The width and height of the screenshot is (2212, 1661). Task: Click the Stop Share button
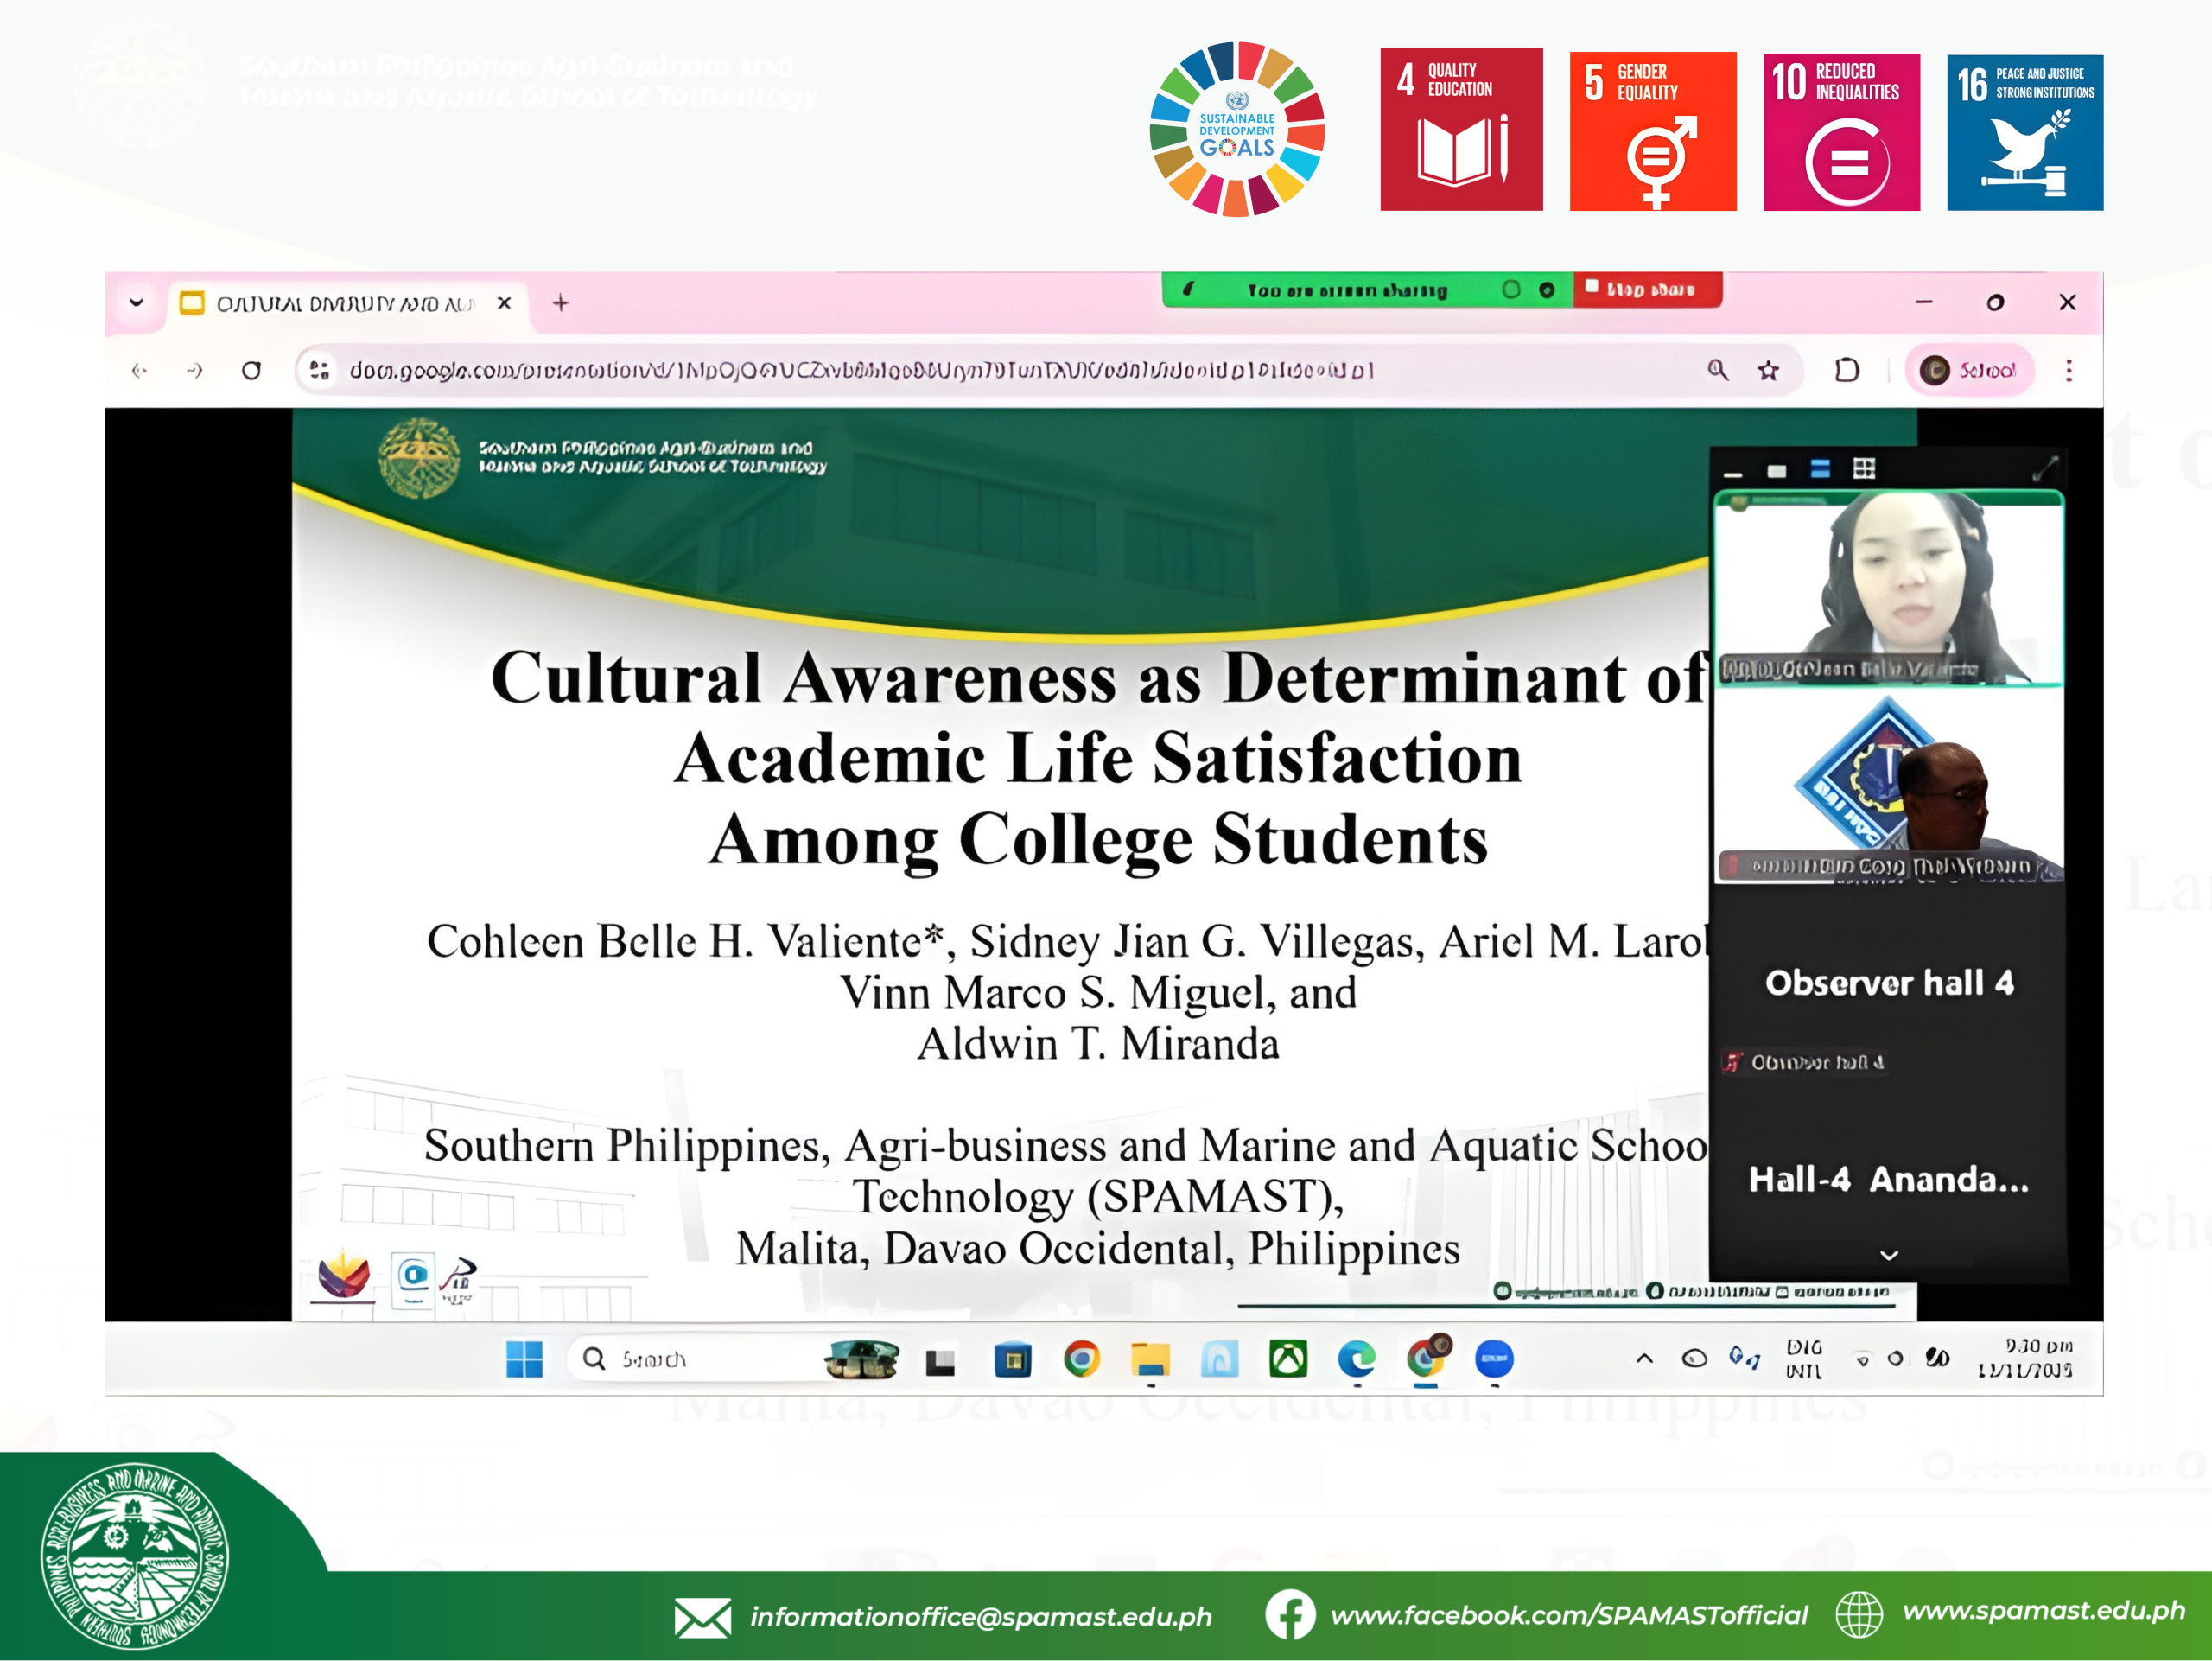1647,290
